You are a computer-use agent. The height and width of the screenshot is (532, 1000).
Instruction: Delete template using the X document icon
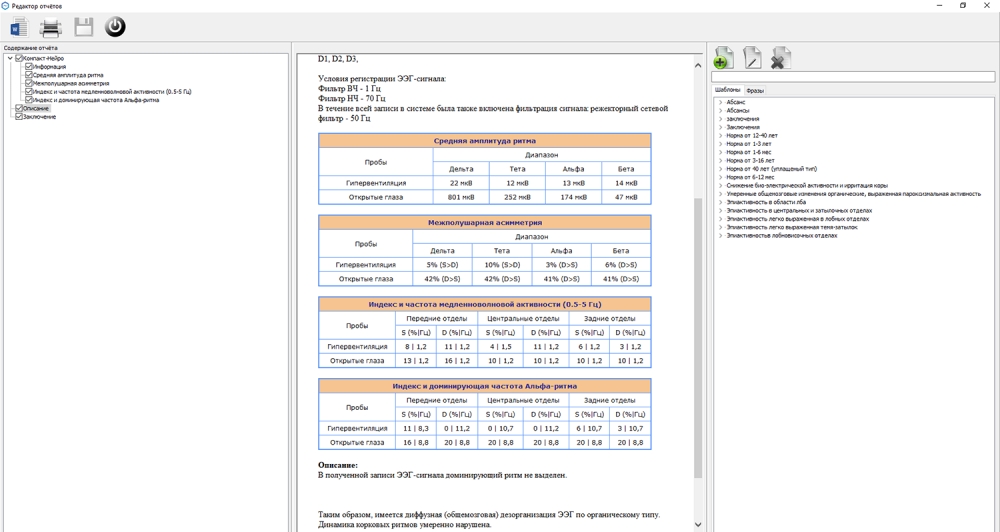tap(781, 59)
